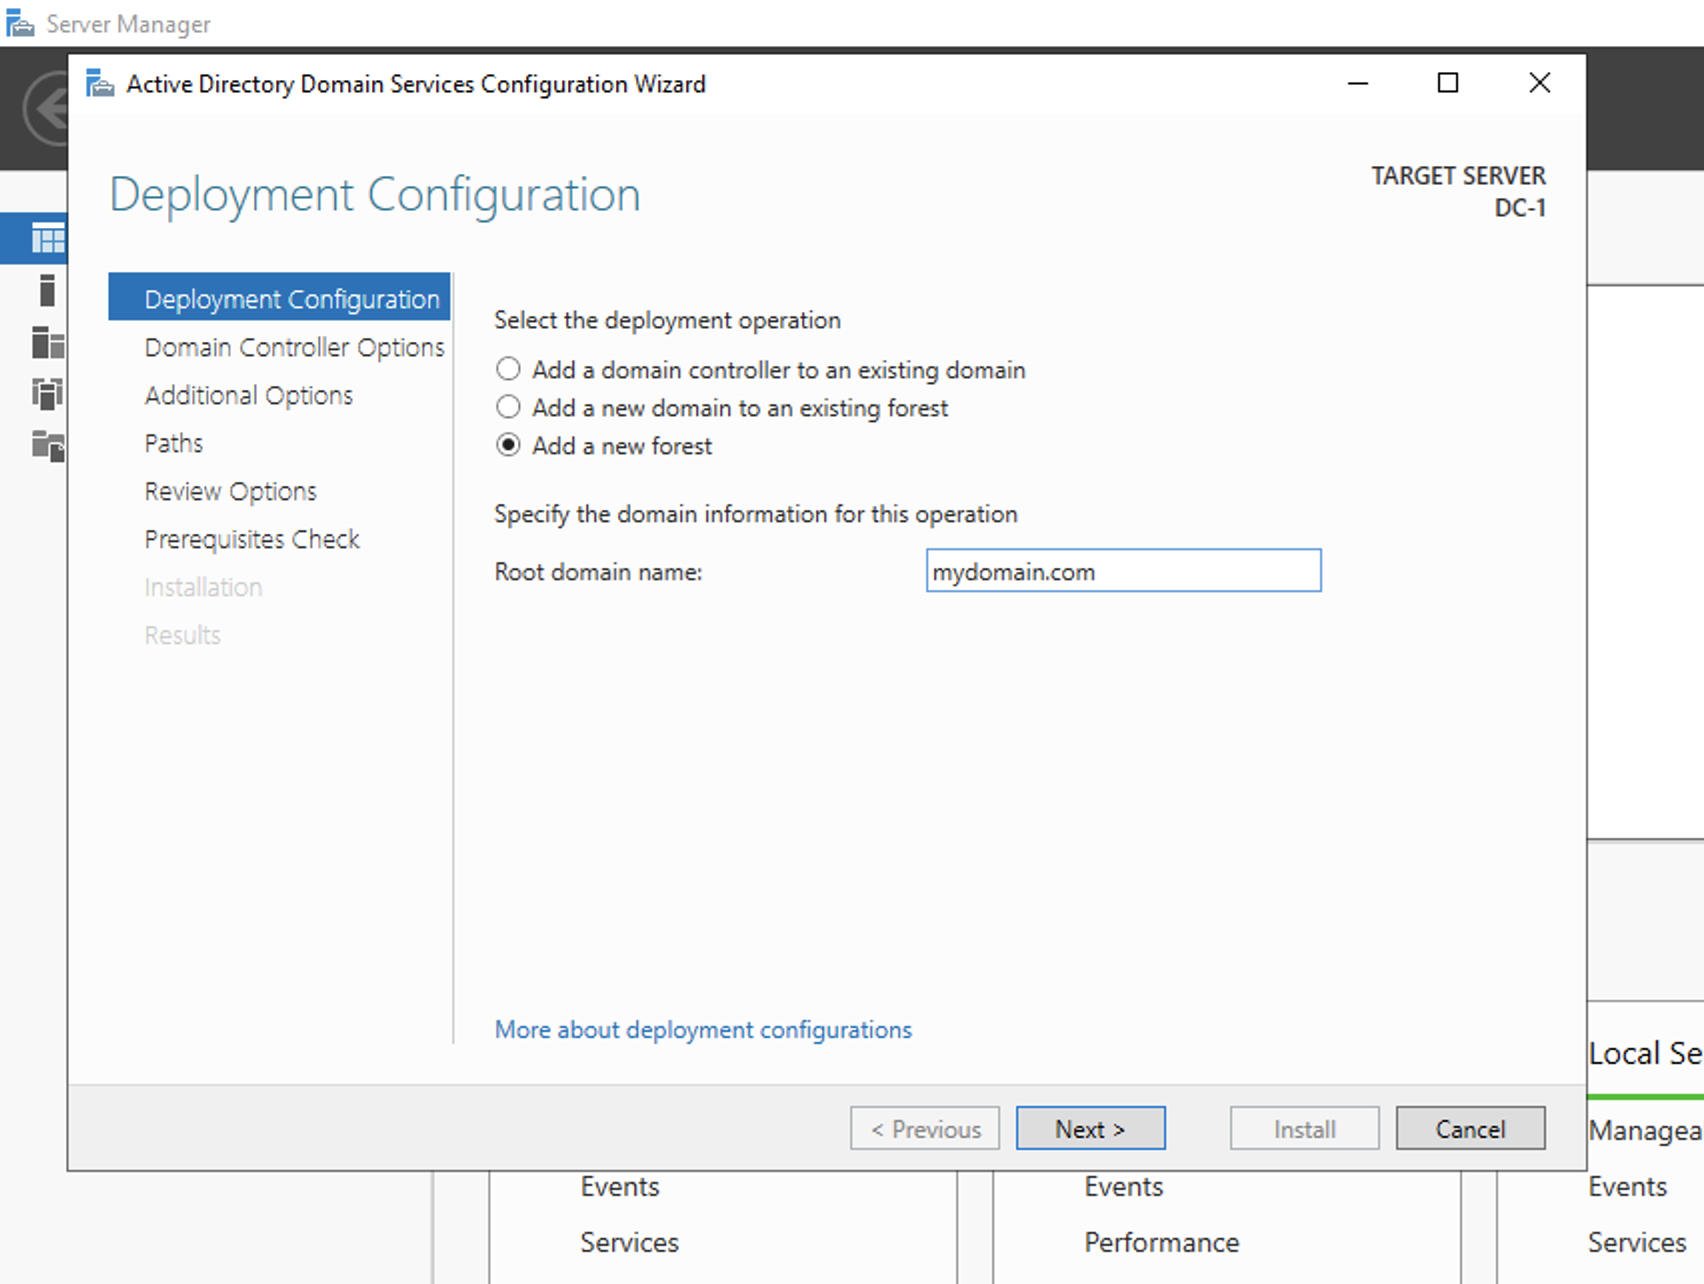Select the AD DS role icon in Server Manager sidebar
The width and height of the screenshot is (1704, 1284).
[47, 393]
